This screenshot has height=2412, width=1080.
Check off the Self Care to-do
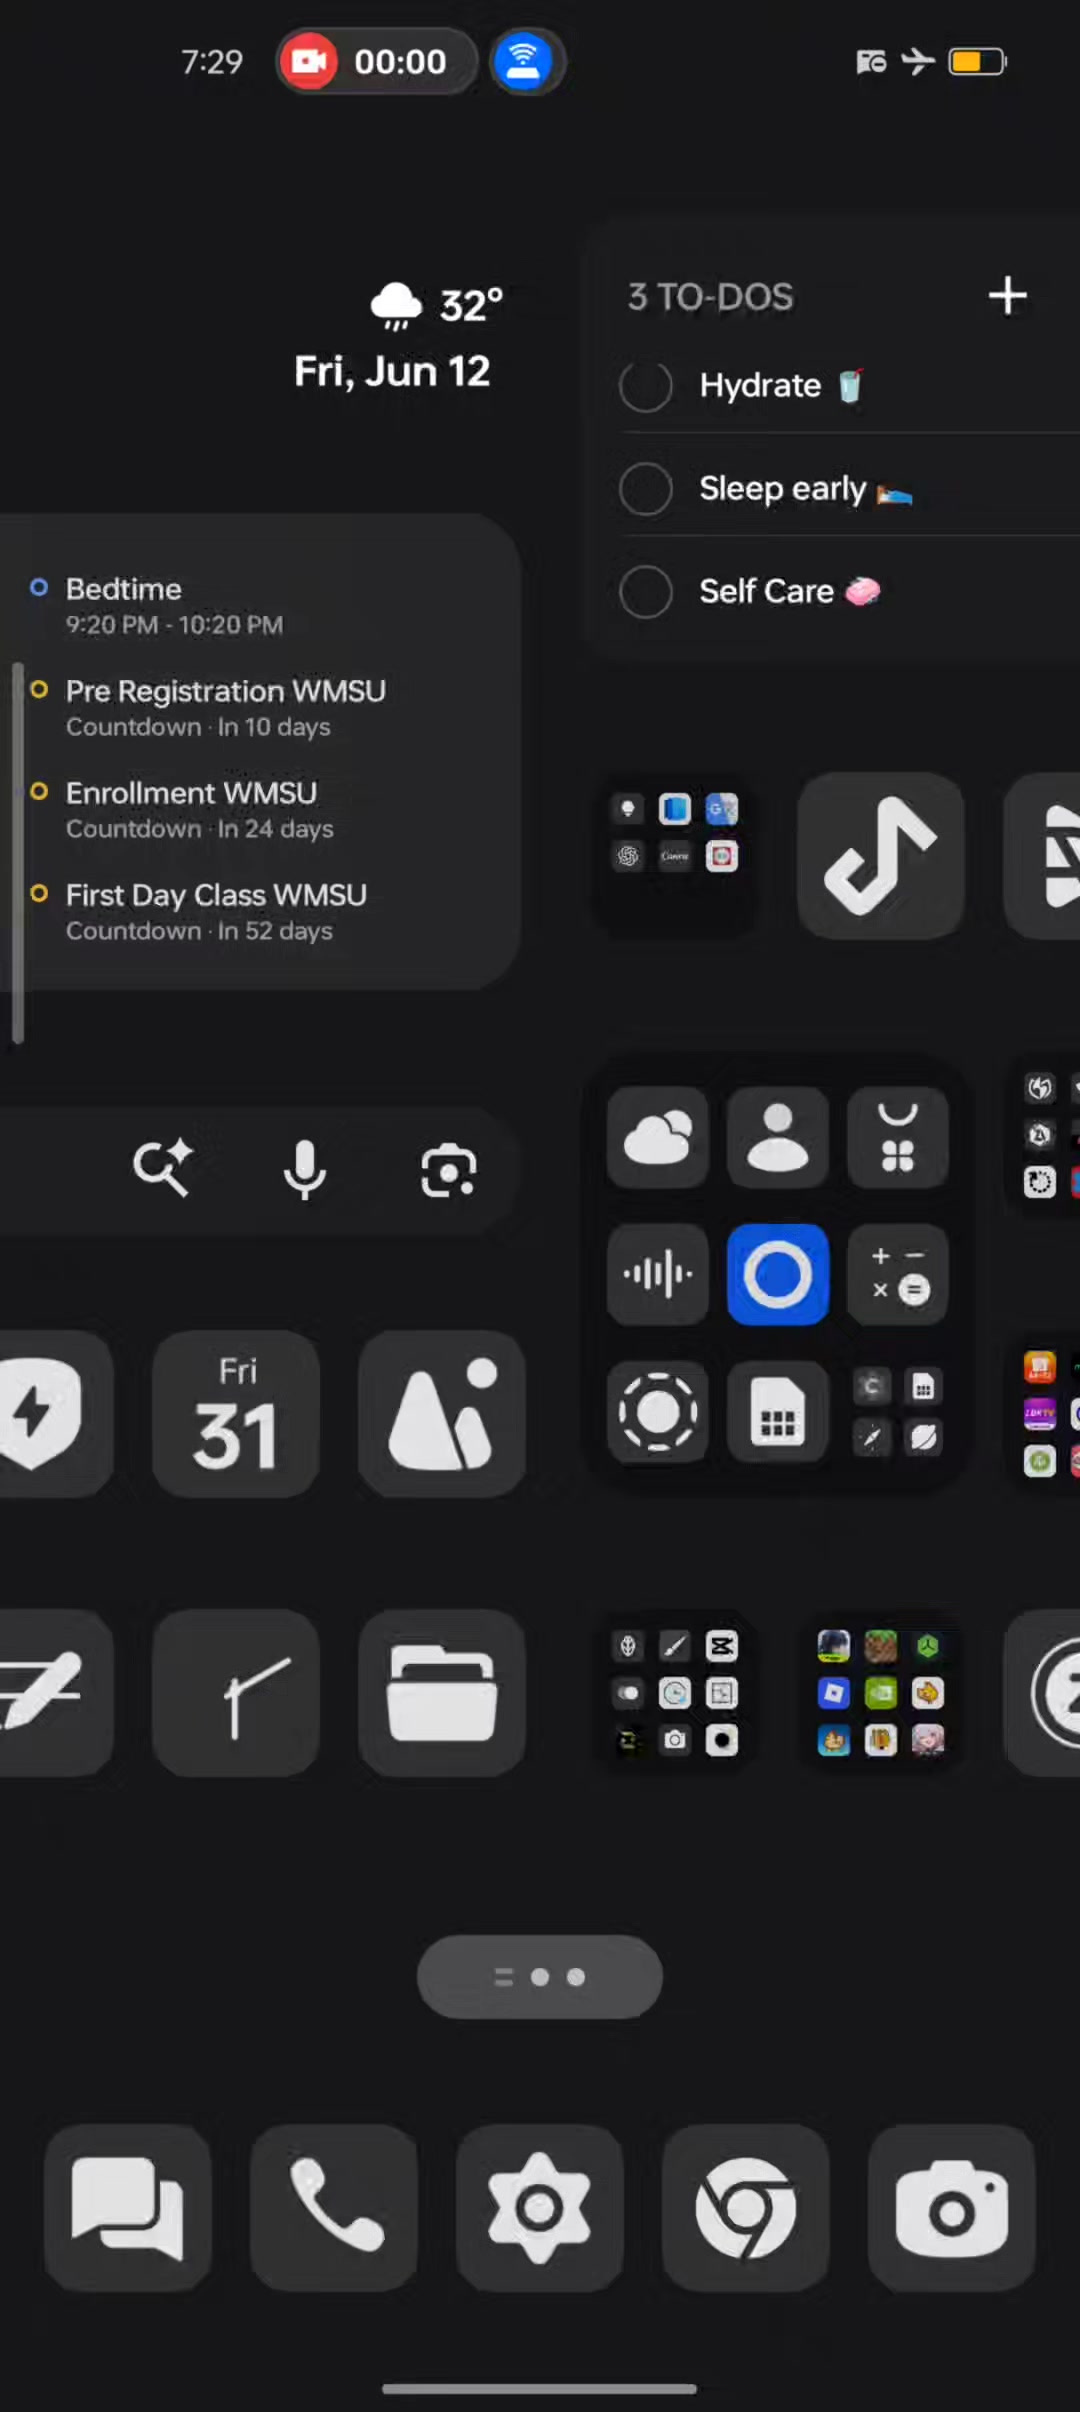[x=646, y=592]
